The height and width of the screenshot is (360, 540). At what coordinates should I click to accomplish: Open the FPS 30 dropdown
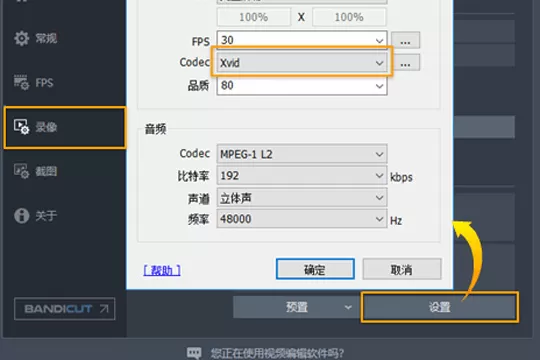pos(302,40)
